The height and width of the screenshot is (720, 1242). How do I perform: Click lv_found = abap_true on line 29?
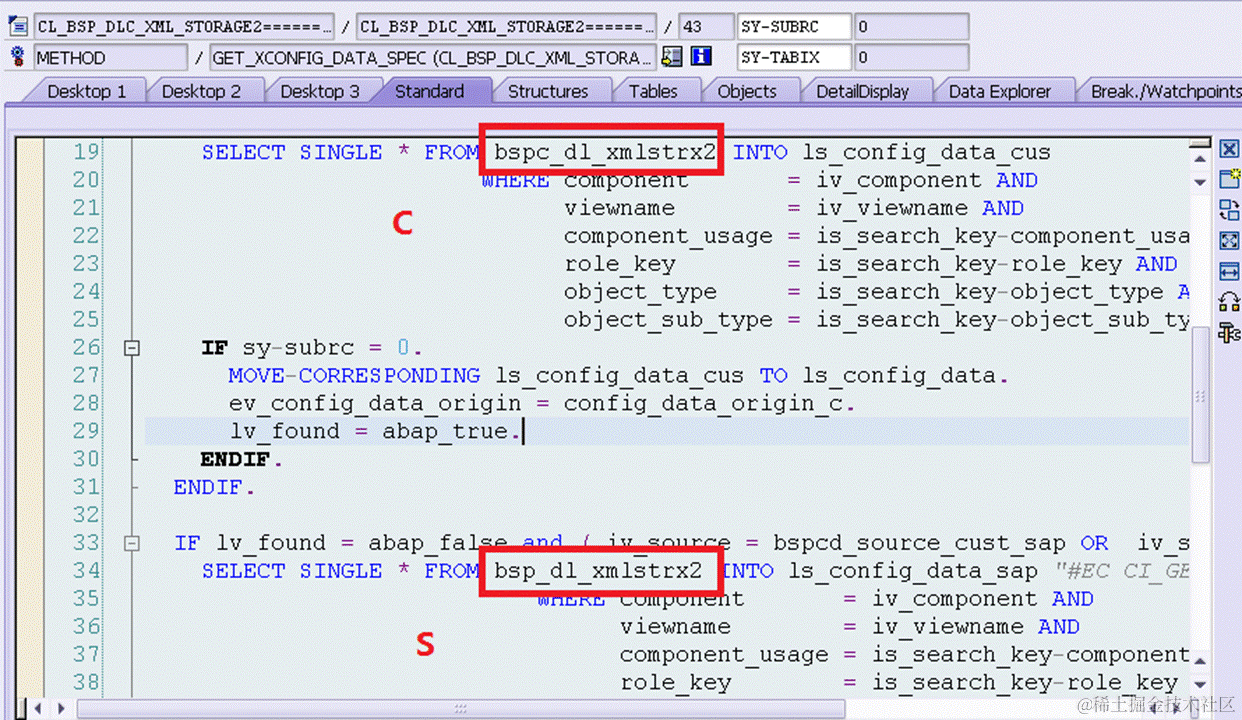pyautogui.click(x=375, y=431)
